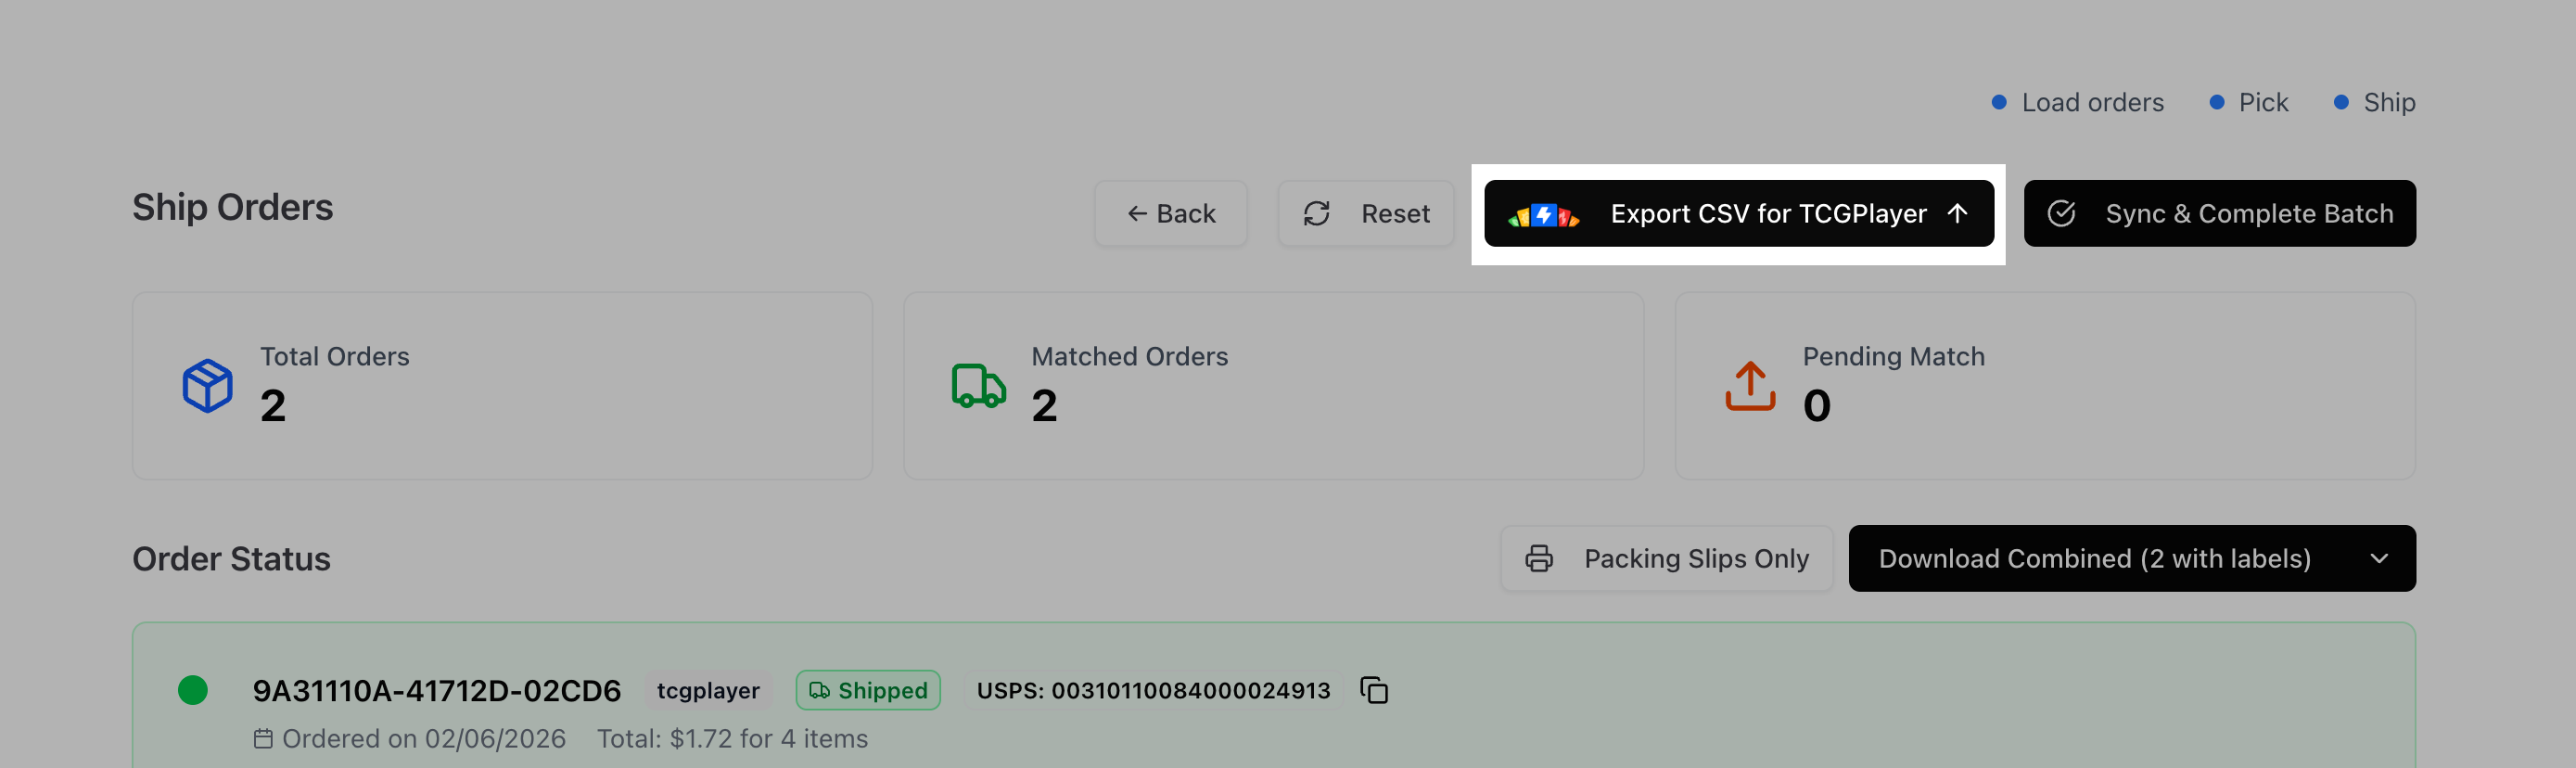Go back with the Back button
The image size is (2576, 768).
(1170, 214)
